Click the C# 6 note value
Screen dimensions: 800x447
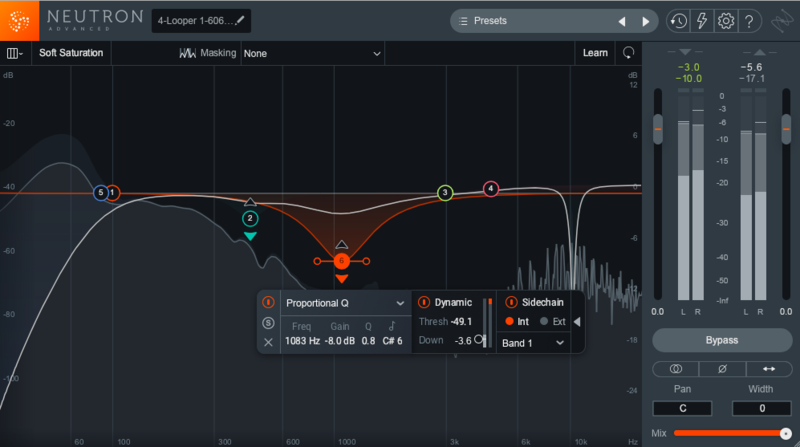[392, 341]
